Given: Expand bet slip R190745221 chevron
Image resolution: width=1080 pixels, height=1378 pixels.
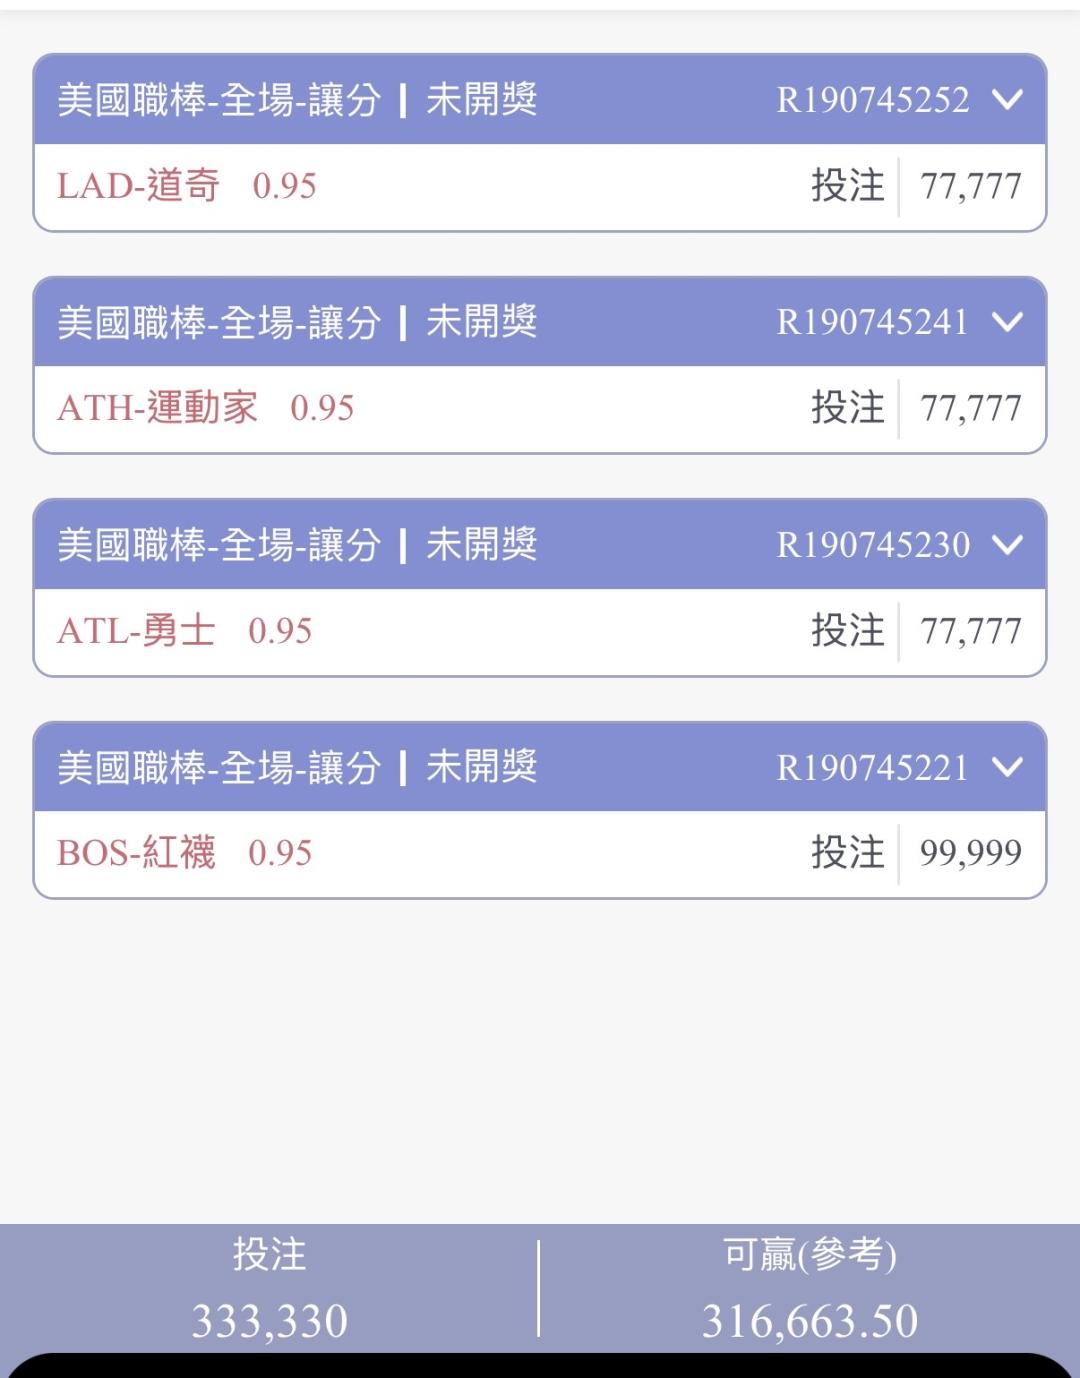Looking at the screenshot, I should click(x=1007, y=767).
